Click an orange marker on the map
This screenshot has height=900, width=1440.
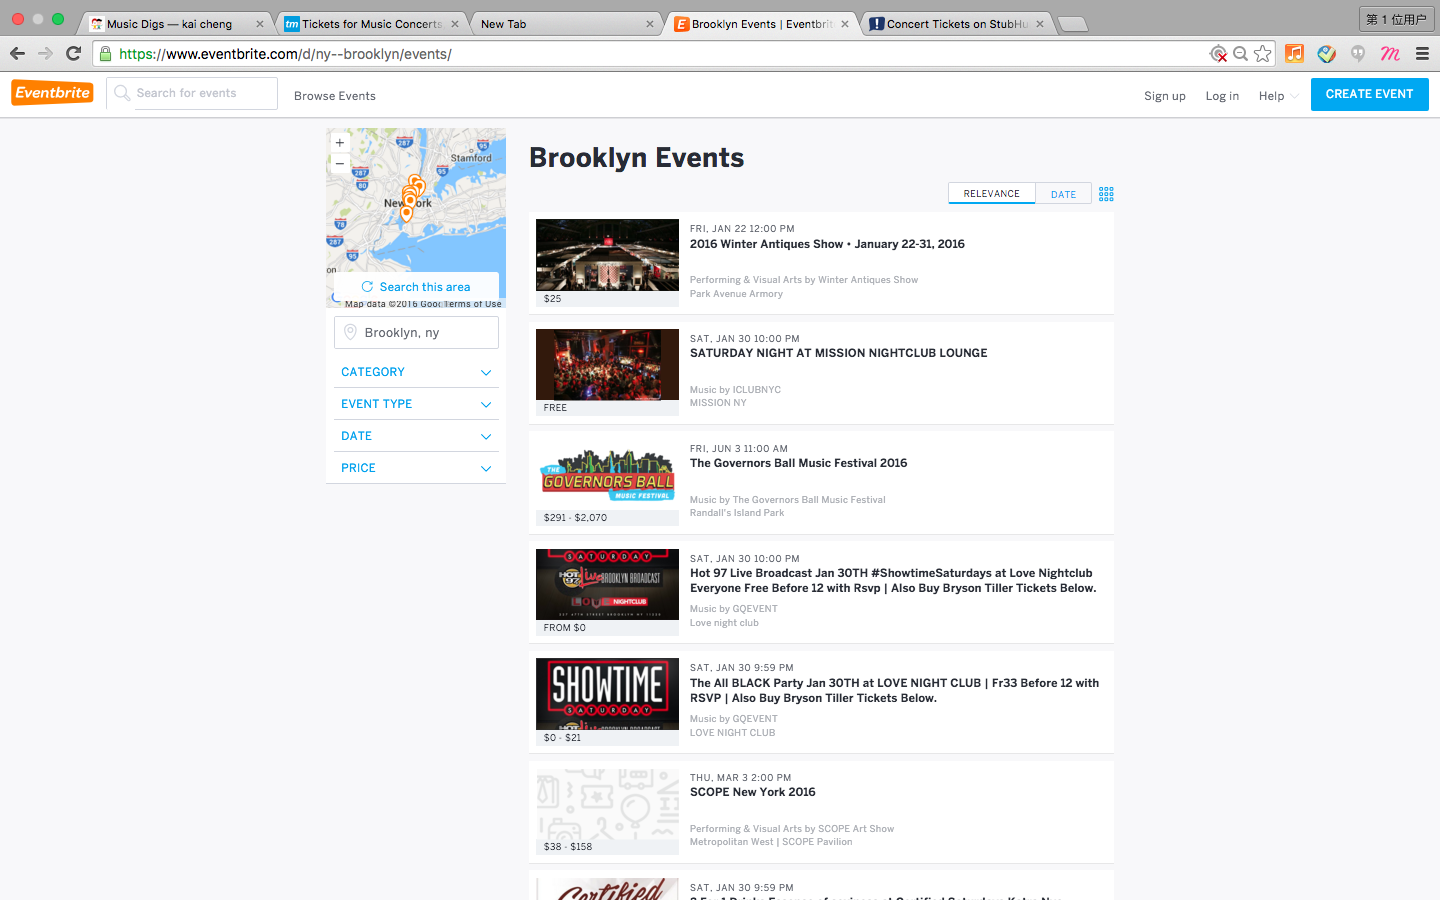(x=406, y=213)
